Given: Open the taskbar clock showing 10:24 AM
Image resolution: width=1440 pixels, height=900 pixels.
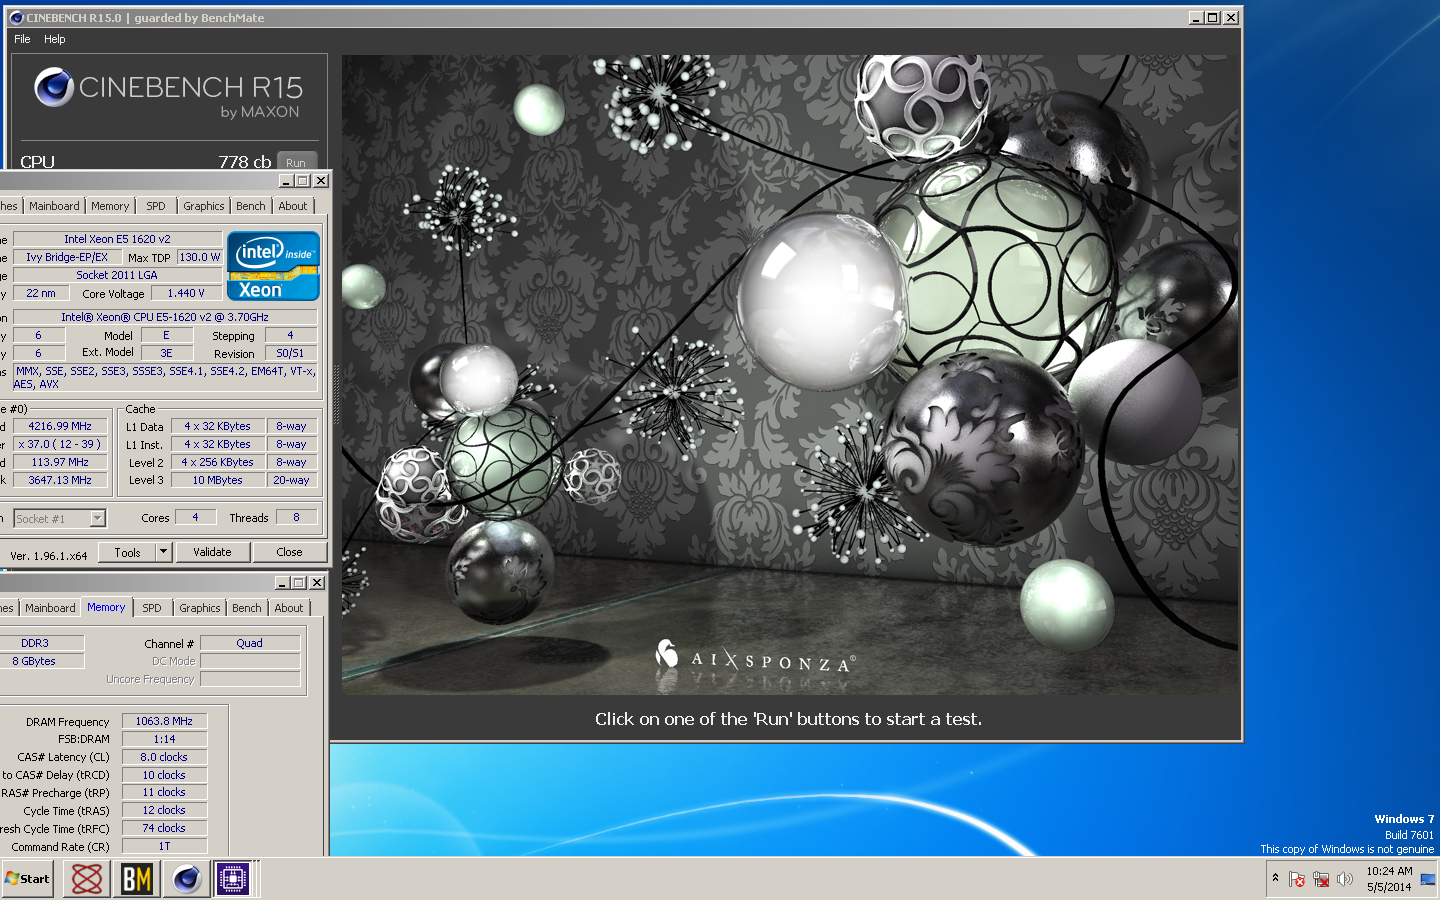Looking at the screenshot, I should click(x=1389, y=879).
